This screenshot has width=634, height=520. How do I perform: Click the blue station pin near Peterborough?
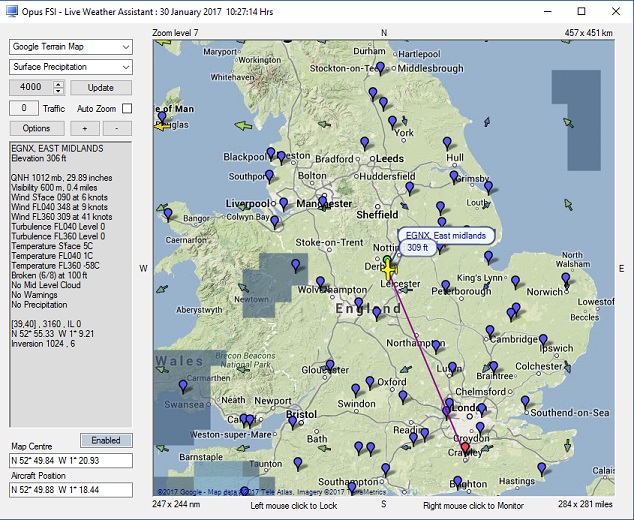pyautogui.click(x=445, y=287)
